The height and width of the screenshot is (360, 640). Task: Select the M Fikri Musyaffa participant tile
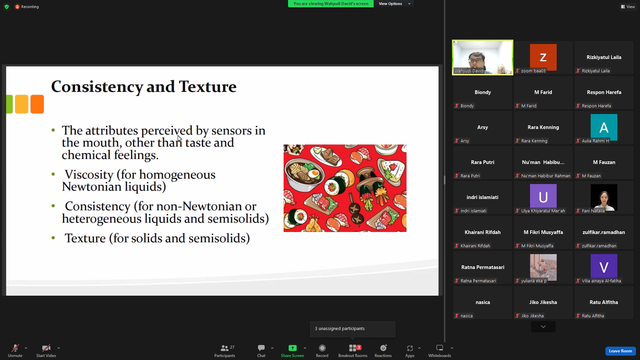(x=543, y=232)
